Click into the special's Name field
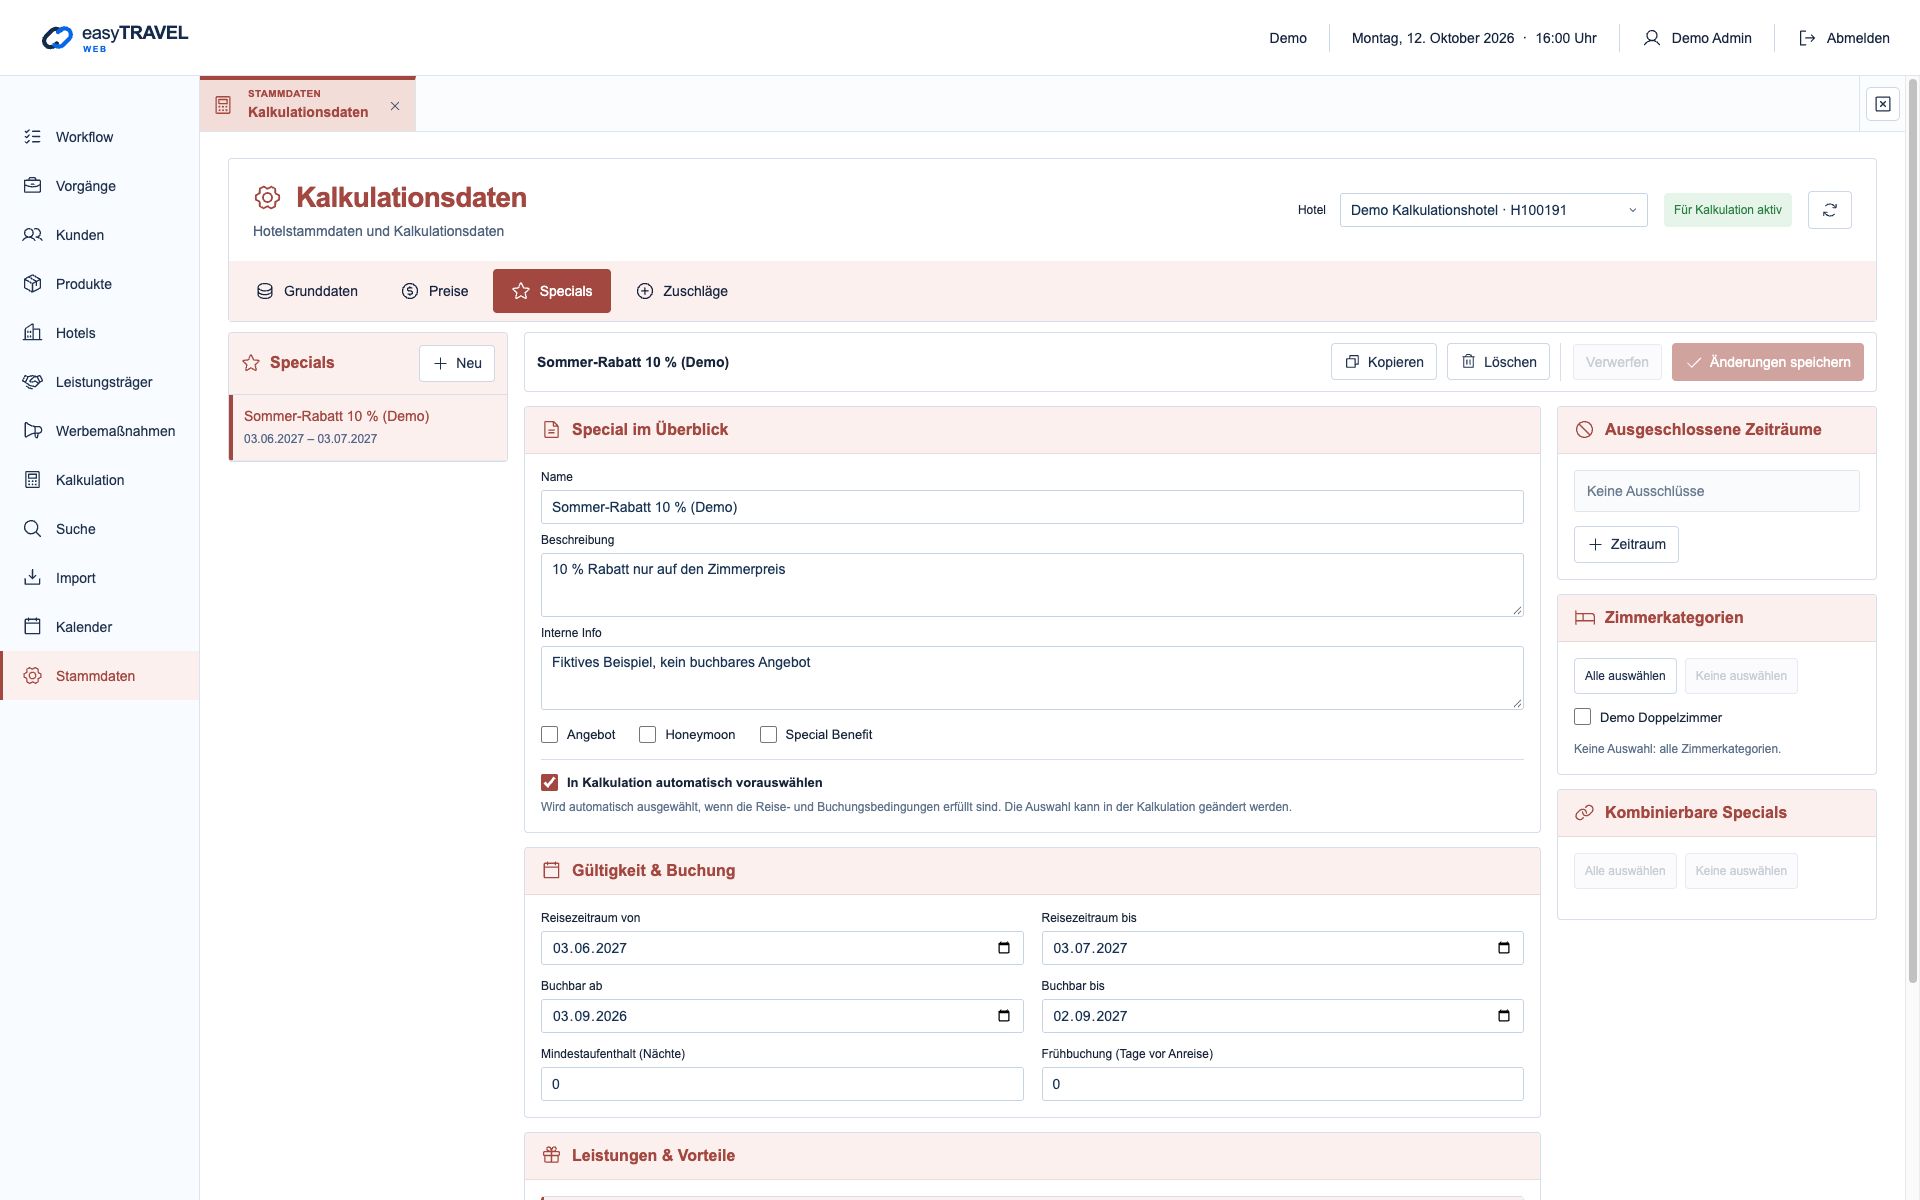Image resolution: width=1920 pixels, height=1200 pixels. coord(1032,507)
